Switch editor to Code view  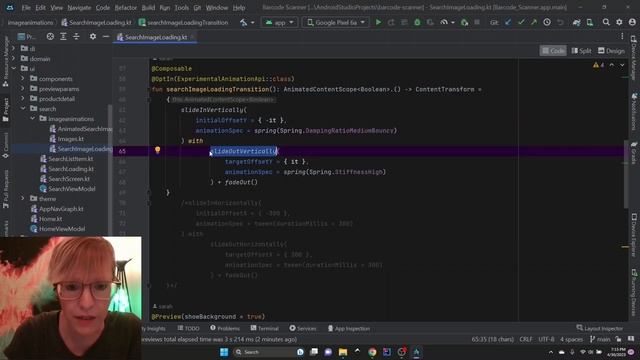tap(553, 51)
